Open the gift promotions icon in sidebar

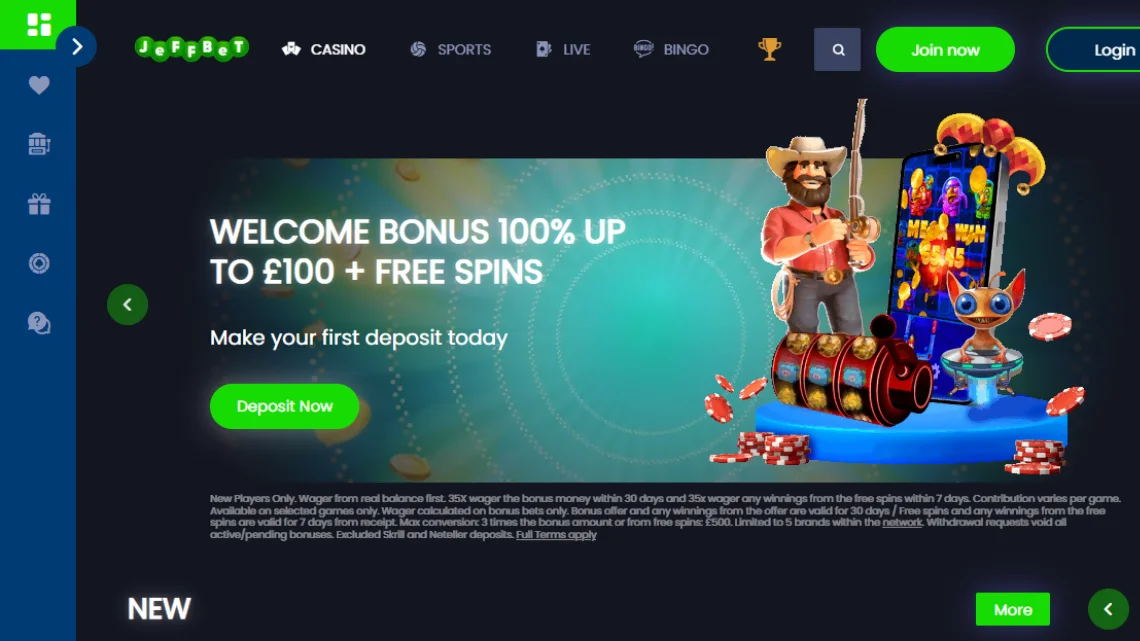(x=39, y=204)
